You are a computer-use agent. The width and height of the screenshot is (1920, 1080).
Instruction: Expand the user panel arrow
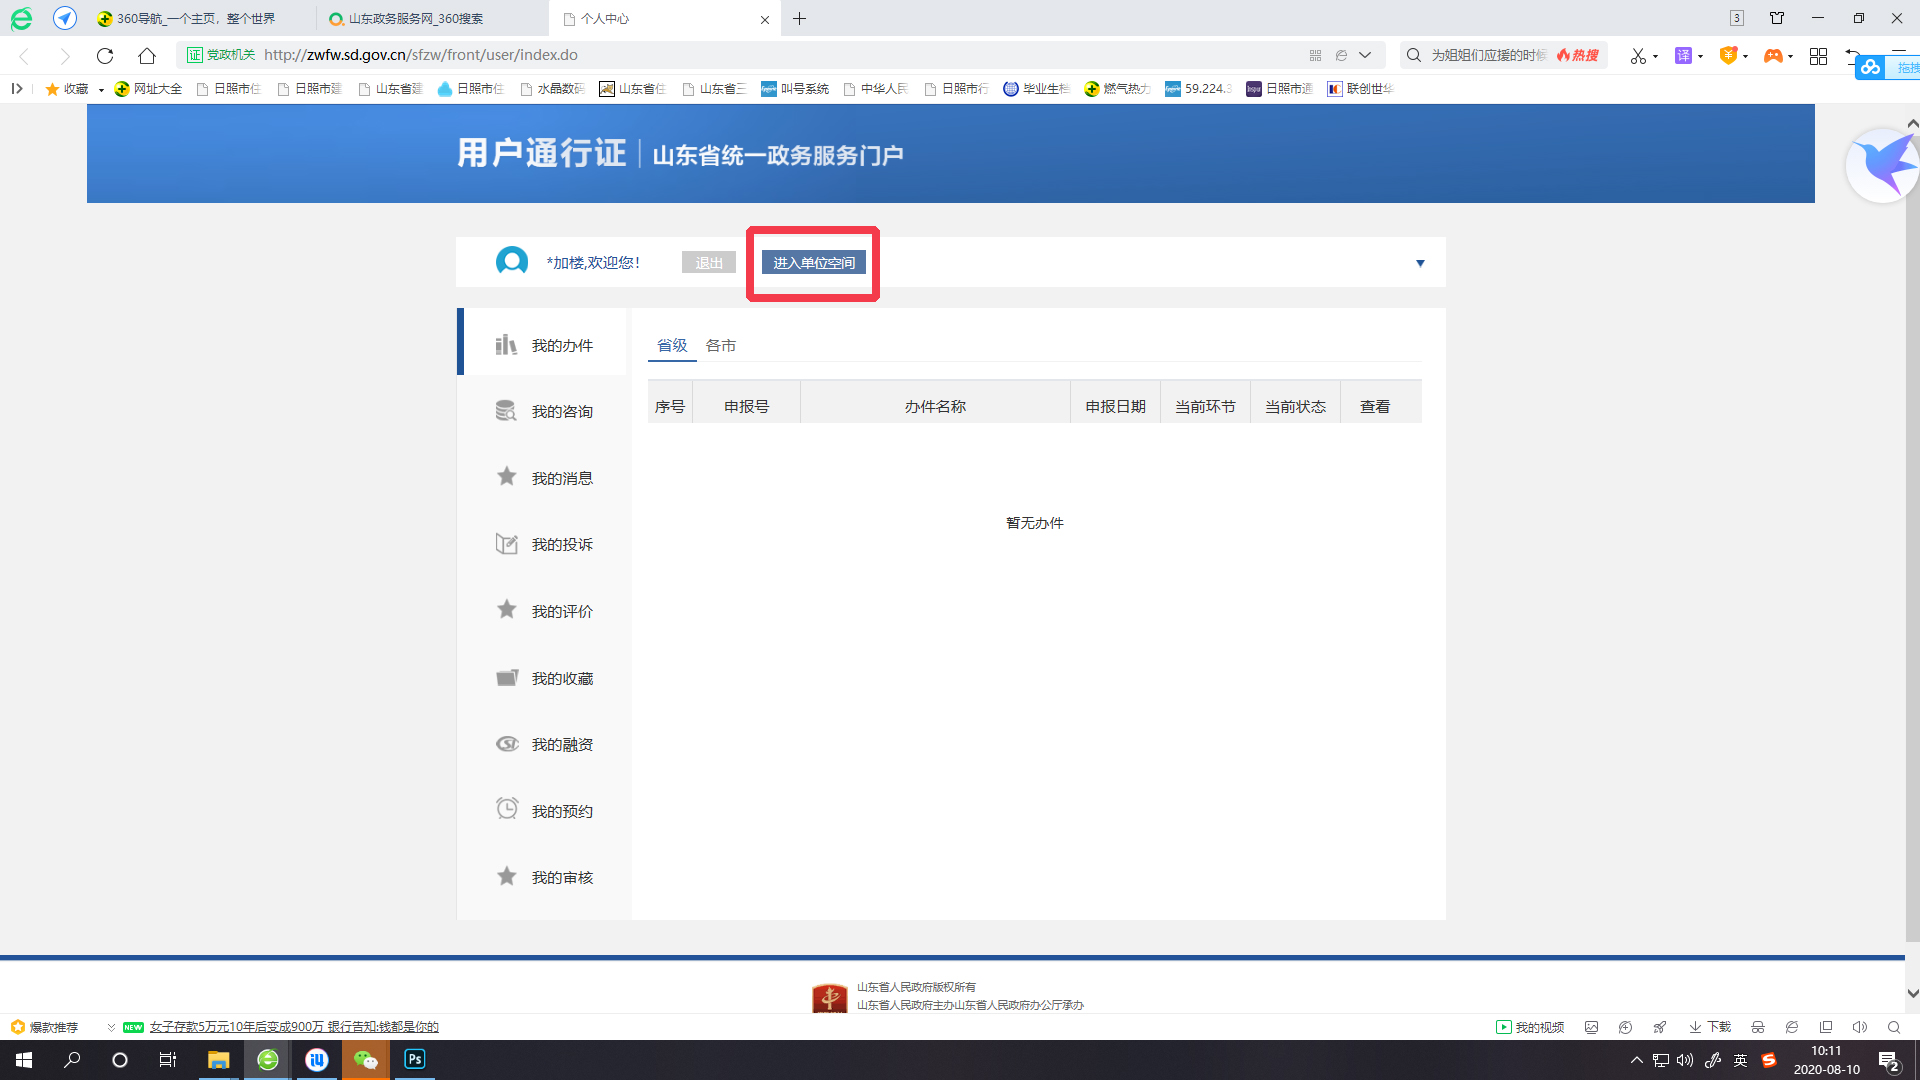click(1419, 263)
